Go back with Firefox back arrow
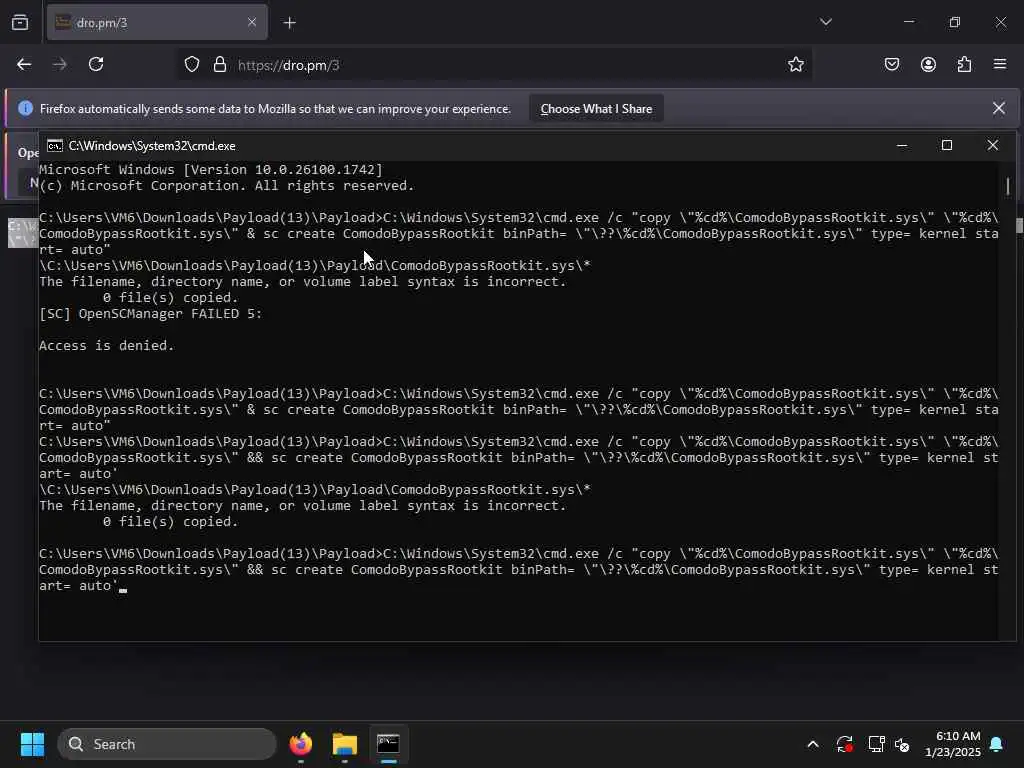Image resolution: width=1024 pixels, height=768 pixels. pyautogui.click(x=24, y=64)
